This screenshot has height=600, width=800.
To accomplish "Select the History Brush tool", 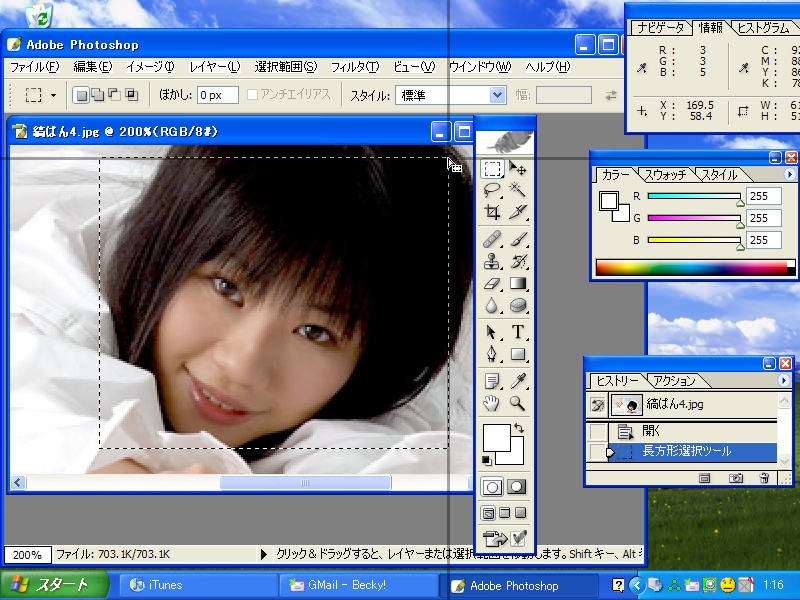I will (x=518, y=261).
